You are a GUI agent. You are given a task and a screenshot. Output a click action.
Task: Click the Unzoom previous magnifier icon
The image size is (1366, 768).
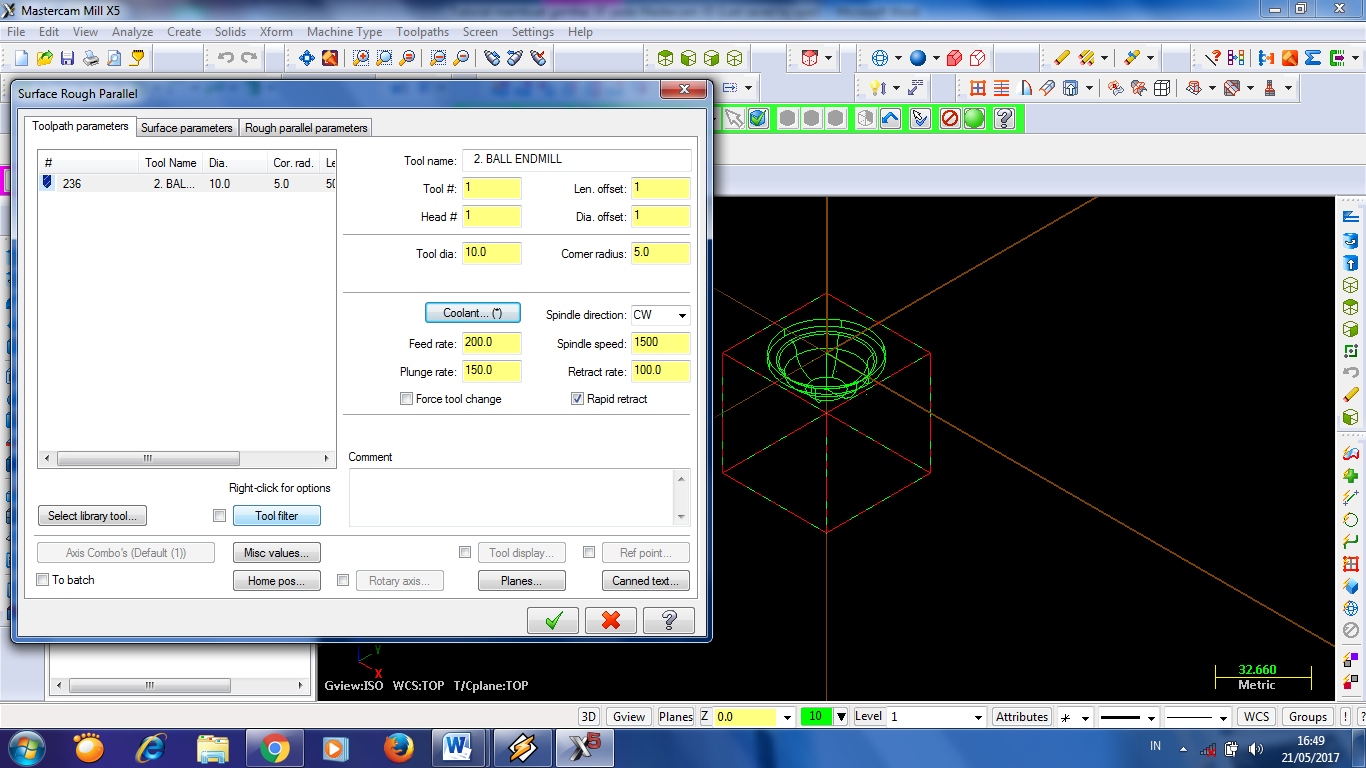pos(438,58)
